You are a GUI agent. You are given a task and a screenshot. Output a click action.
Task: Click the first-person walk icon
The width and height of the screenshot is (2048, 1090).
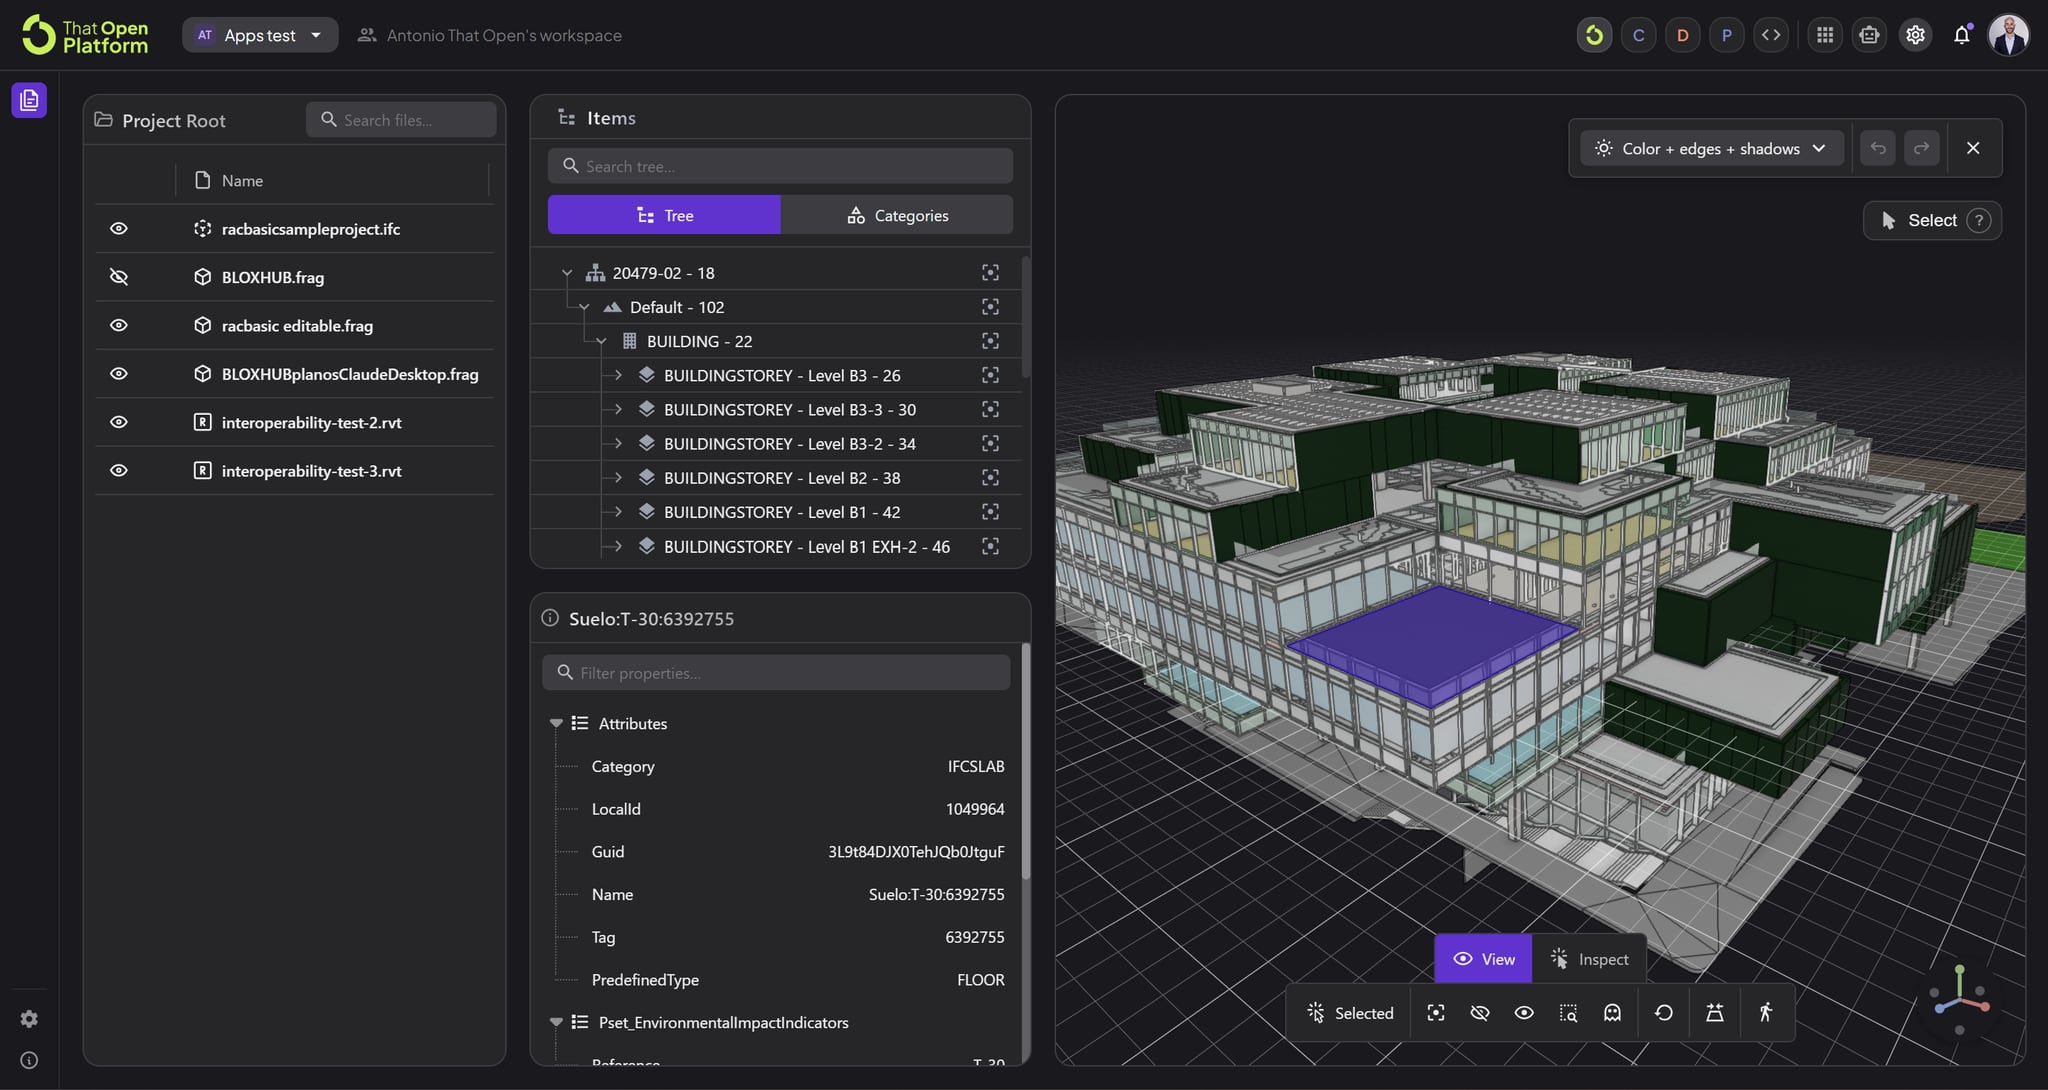click(x=1766, y=1013)
